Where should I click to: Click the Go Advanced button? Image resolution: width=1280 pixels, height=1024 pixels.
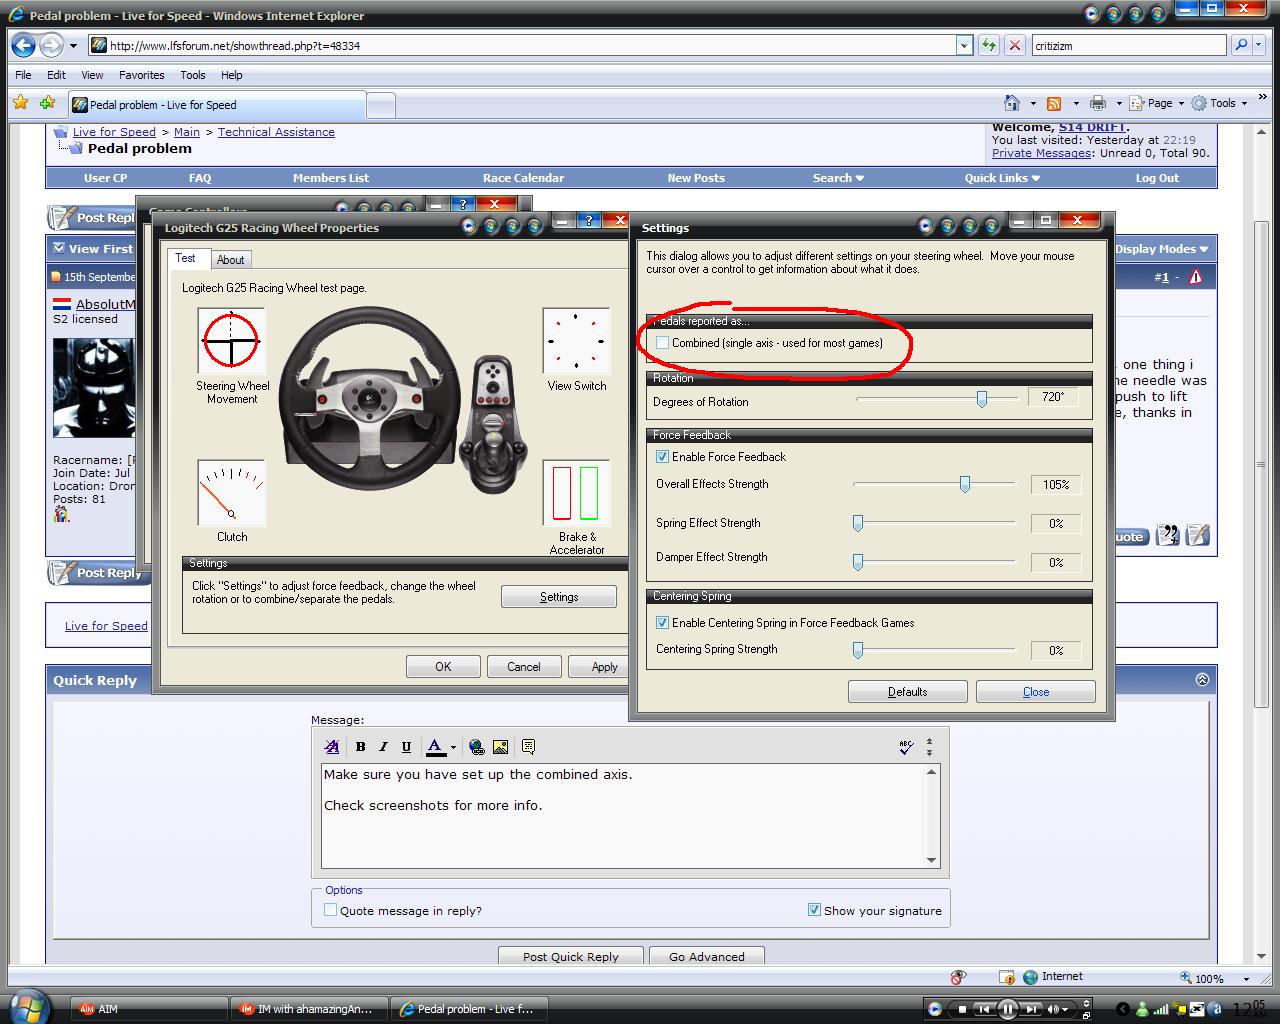point(707,956)
